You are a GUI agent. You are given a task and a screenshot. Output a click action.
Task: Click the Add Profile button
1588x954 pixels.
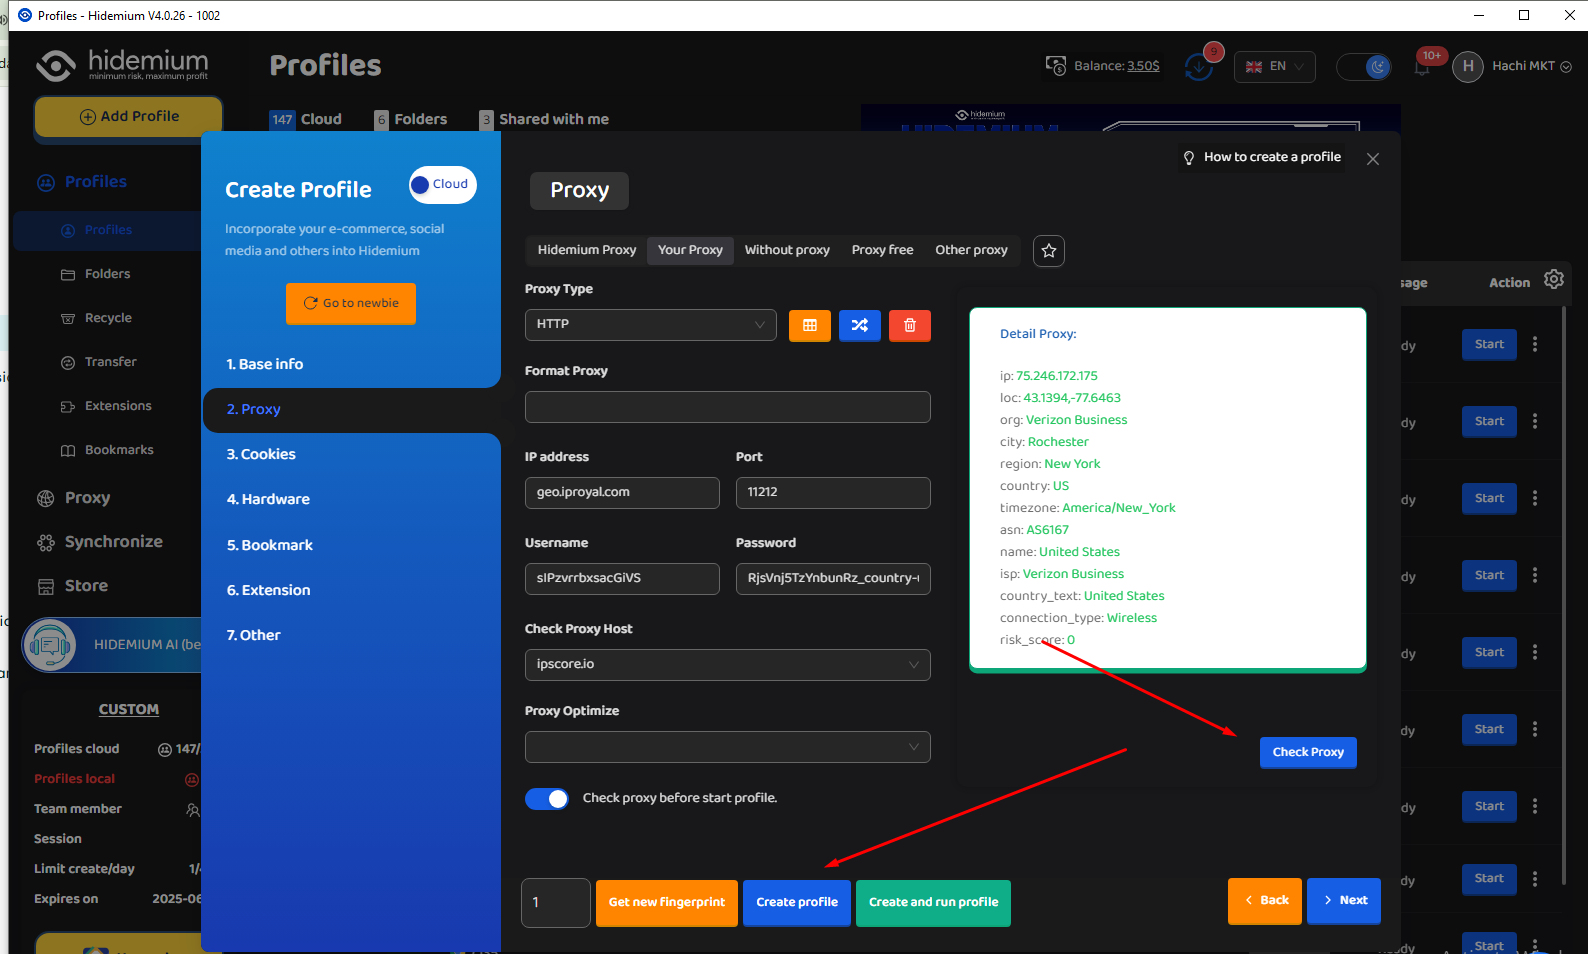[x=129, y=117]
